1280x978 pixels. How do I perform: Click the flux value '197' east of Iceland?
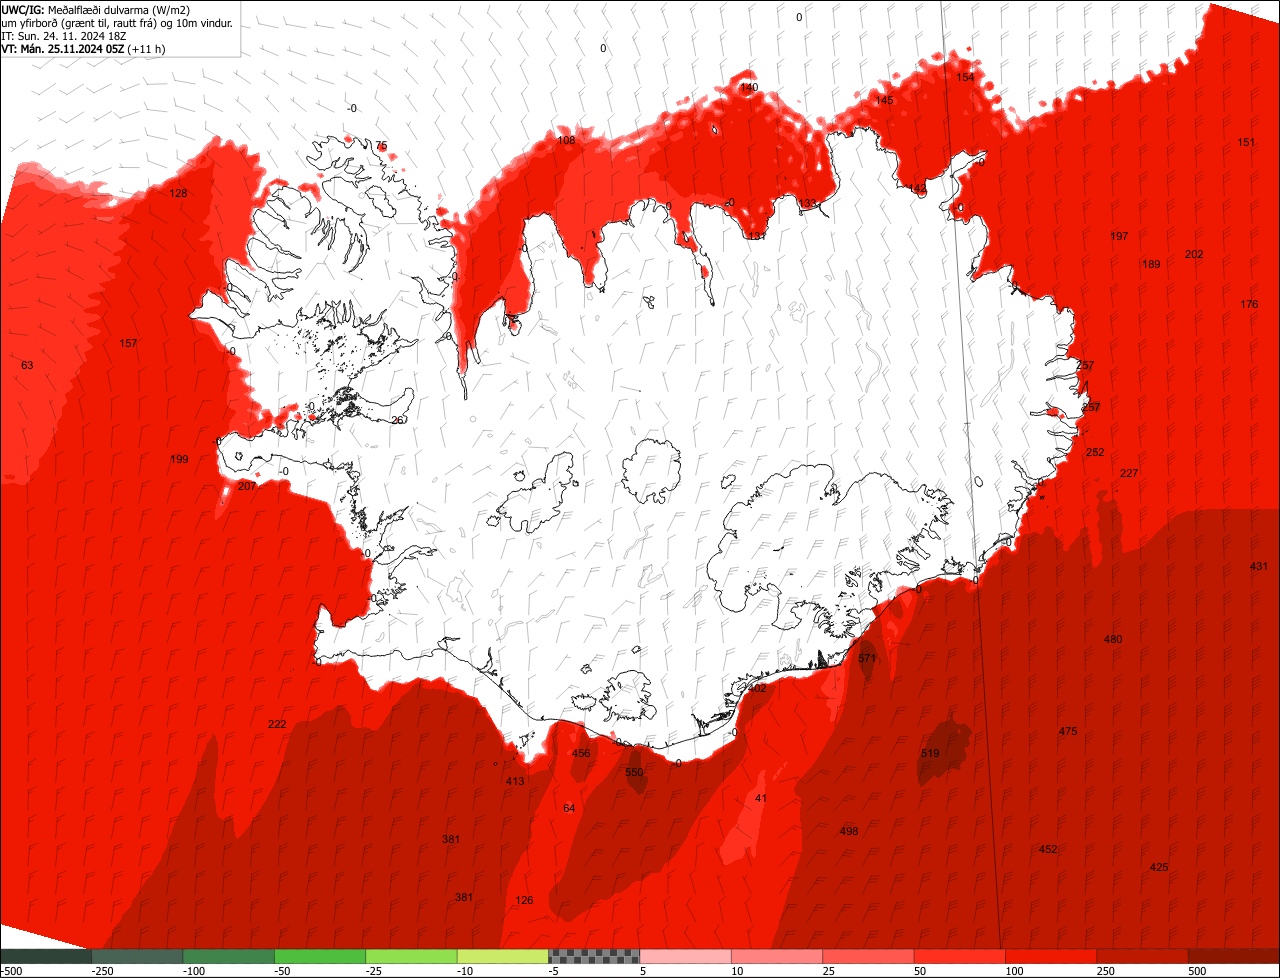pos(1119,236)
